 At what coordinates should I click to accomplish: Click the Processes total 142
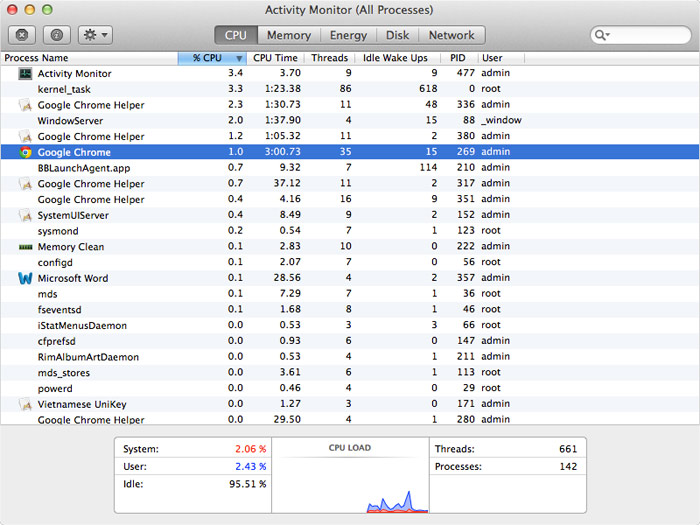point(568,467)
